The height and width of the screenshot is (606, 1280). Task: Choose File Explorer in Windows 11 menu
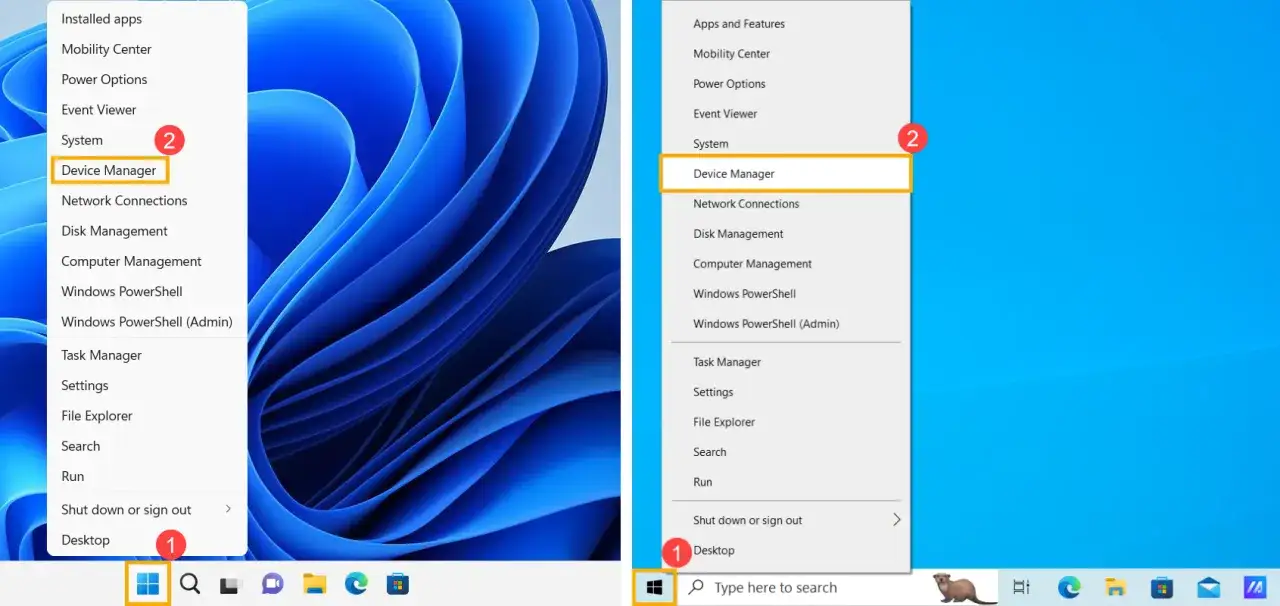[147, 416]
